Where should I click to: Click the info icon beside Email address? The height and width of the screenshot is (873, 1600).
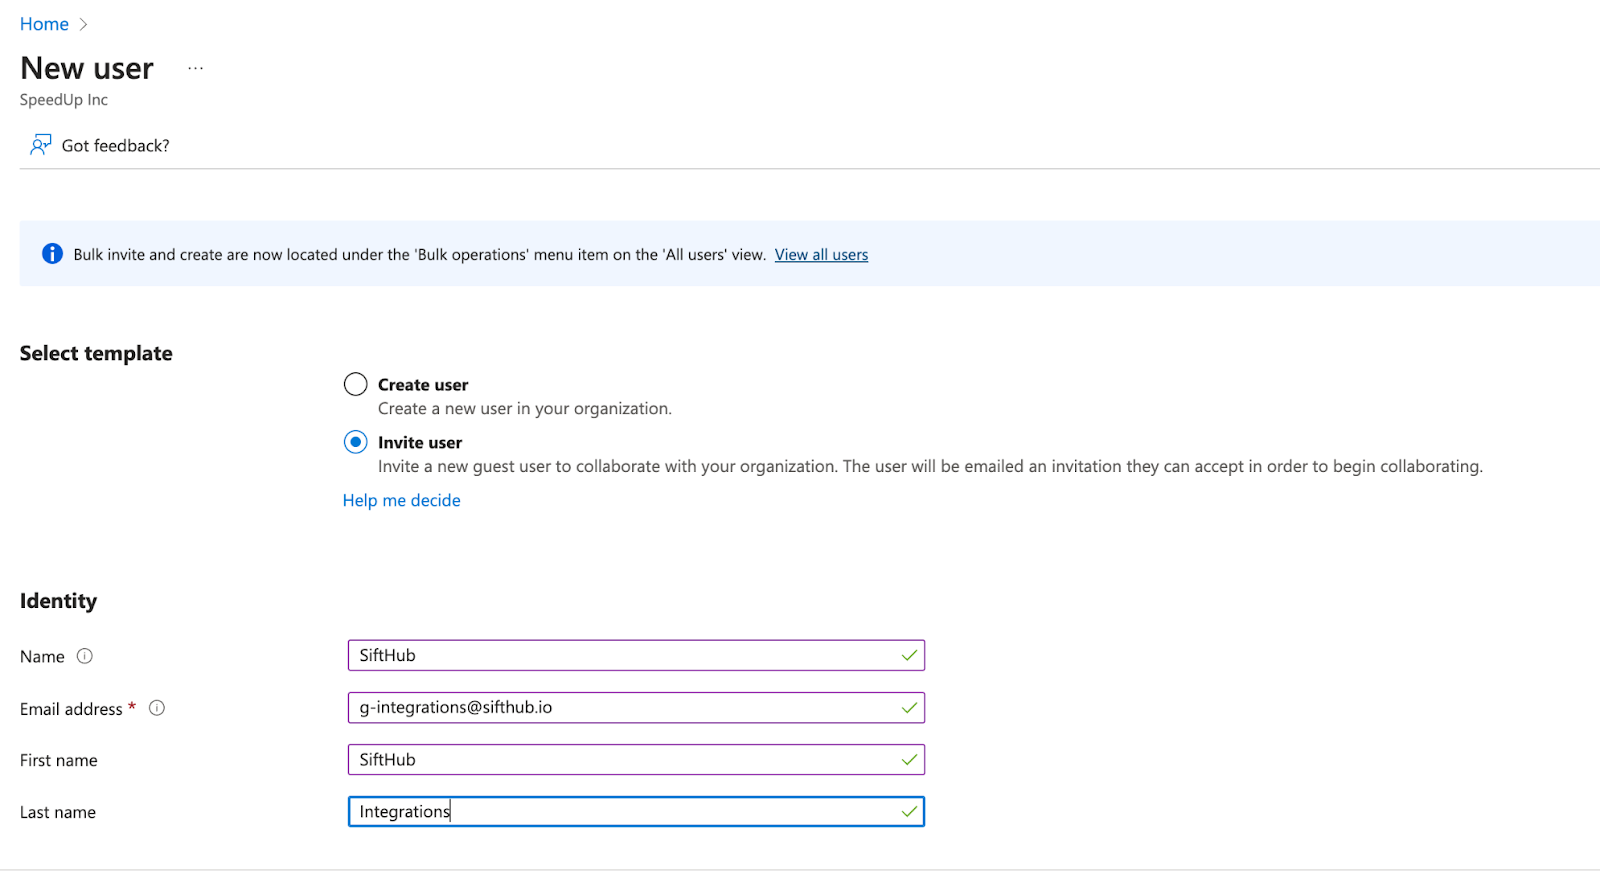[x=157, y=708]
